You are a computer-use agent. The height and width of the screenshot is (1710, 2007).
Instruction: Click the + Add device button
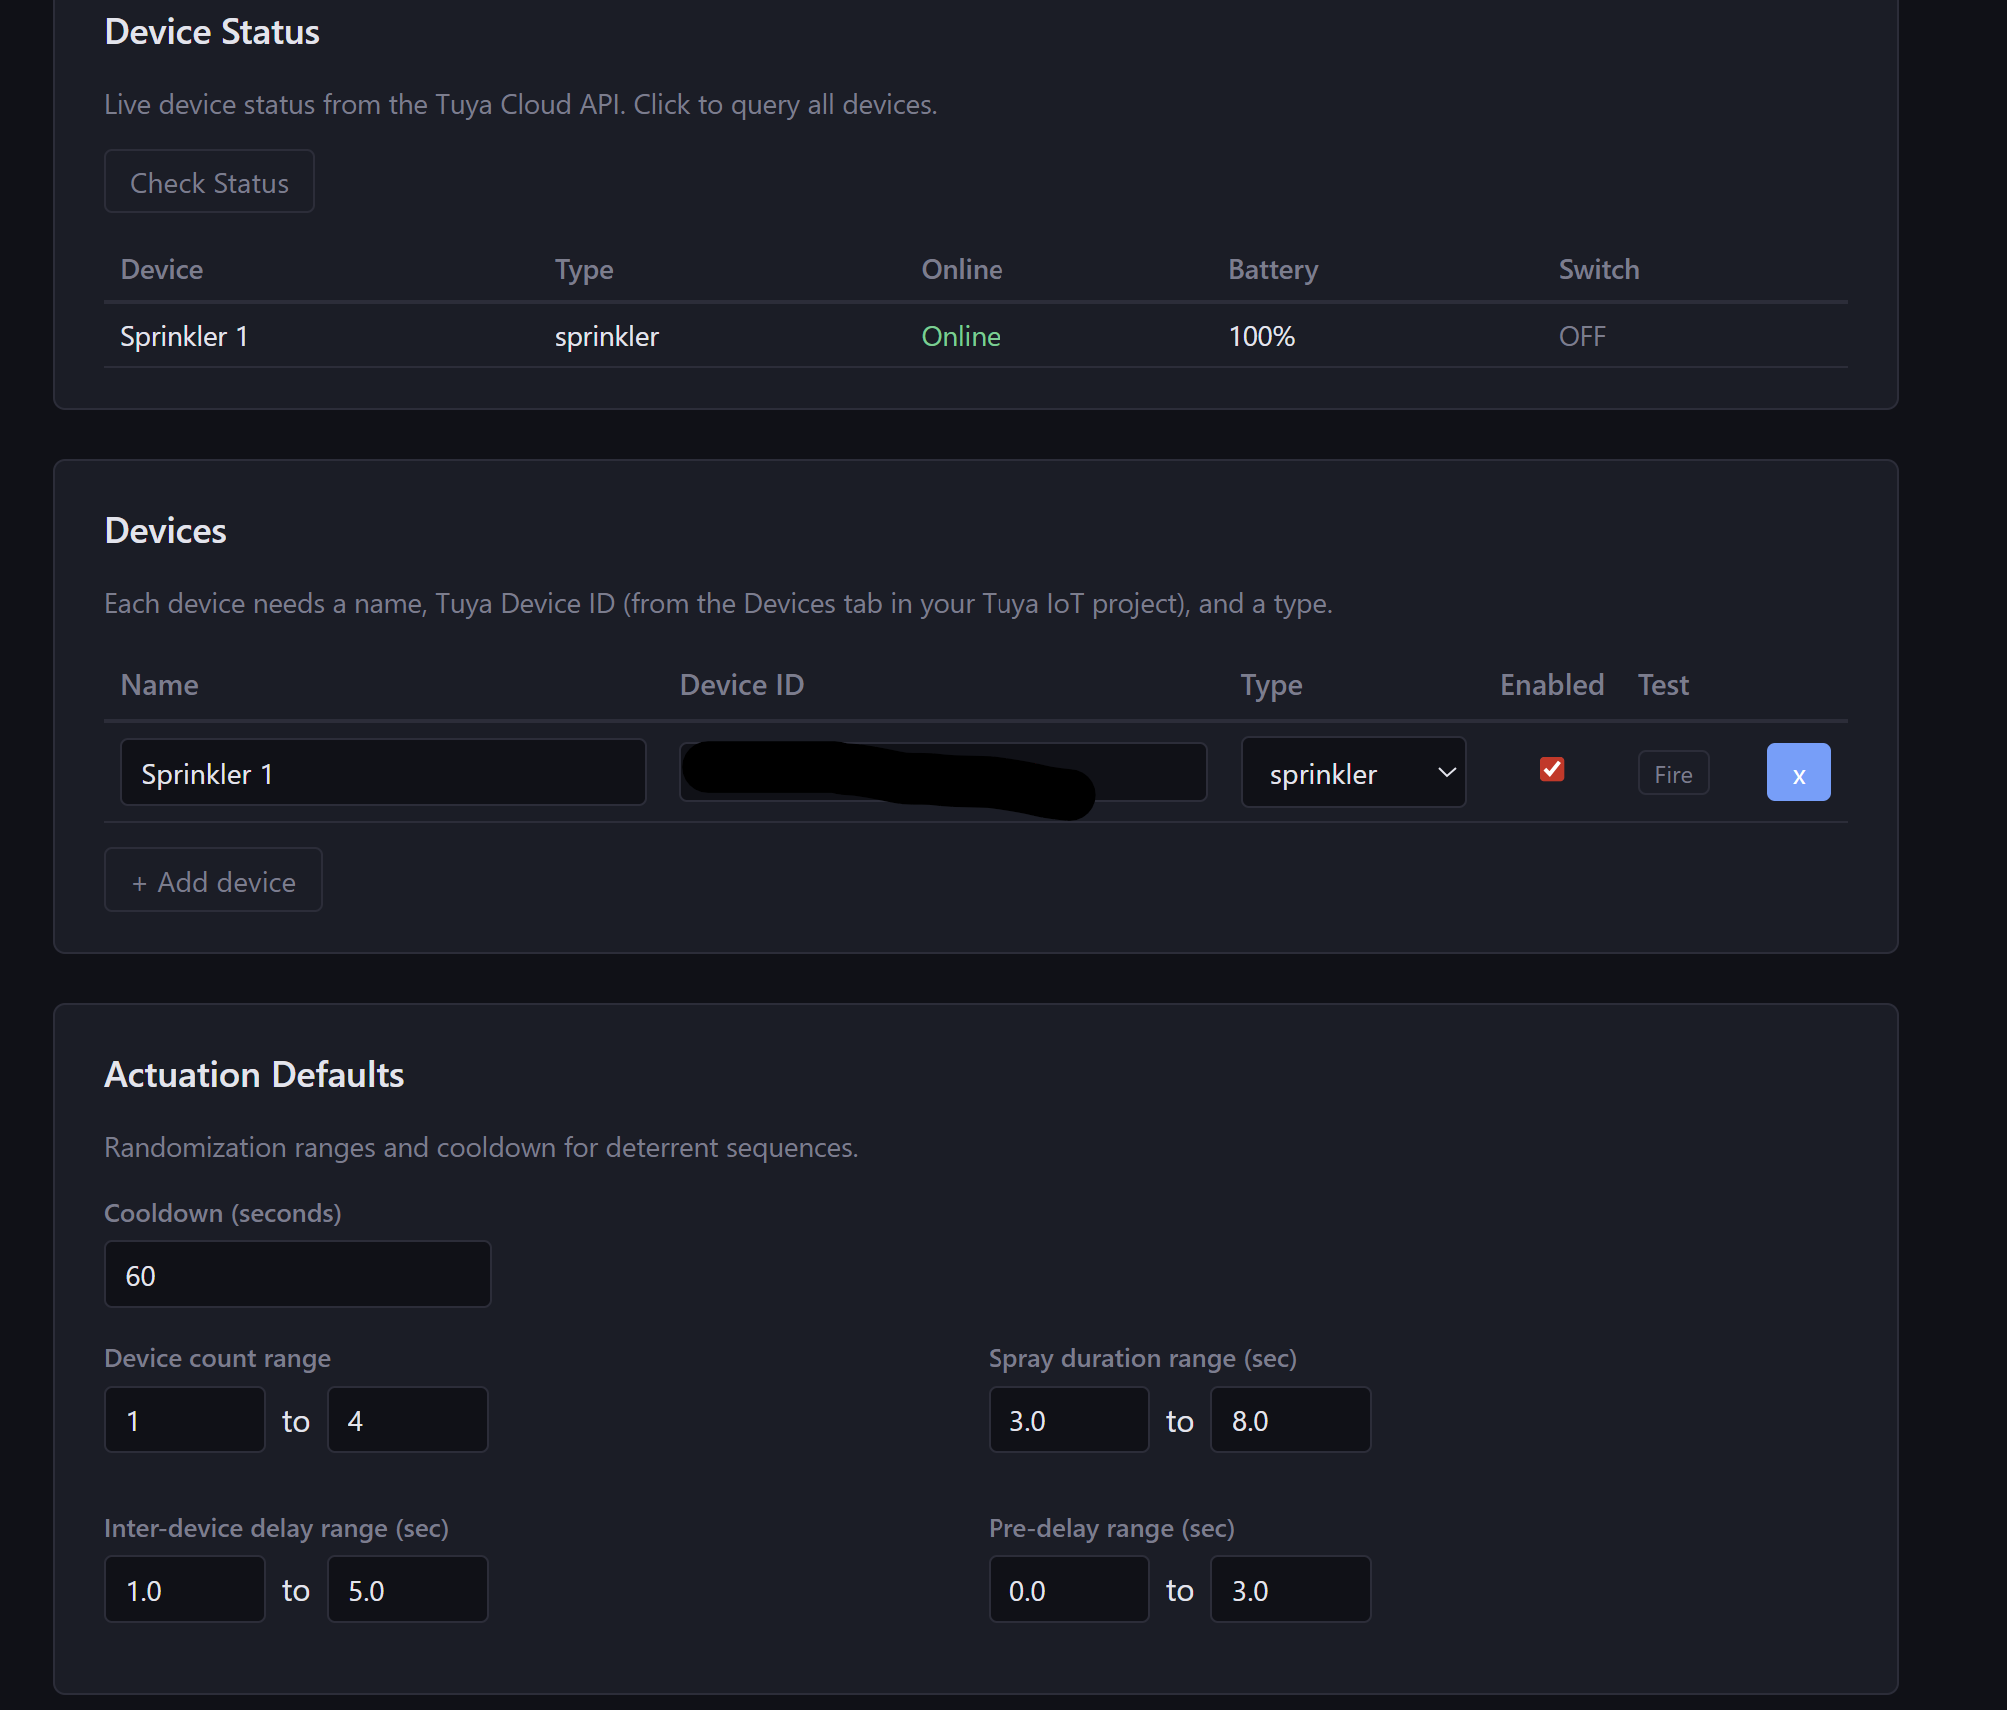coord(212,880)
